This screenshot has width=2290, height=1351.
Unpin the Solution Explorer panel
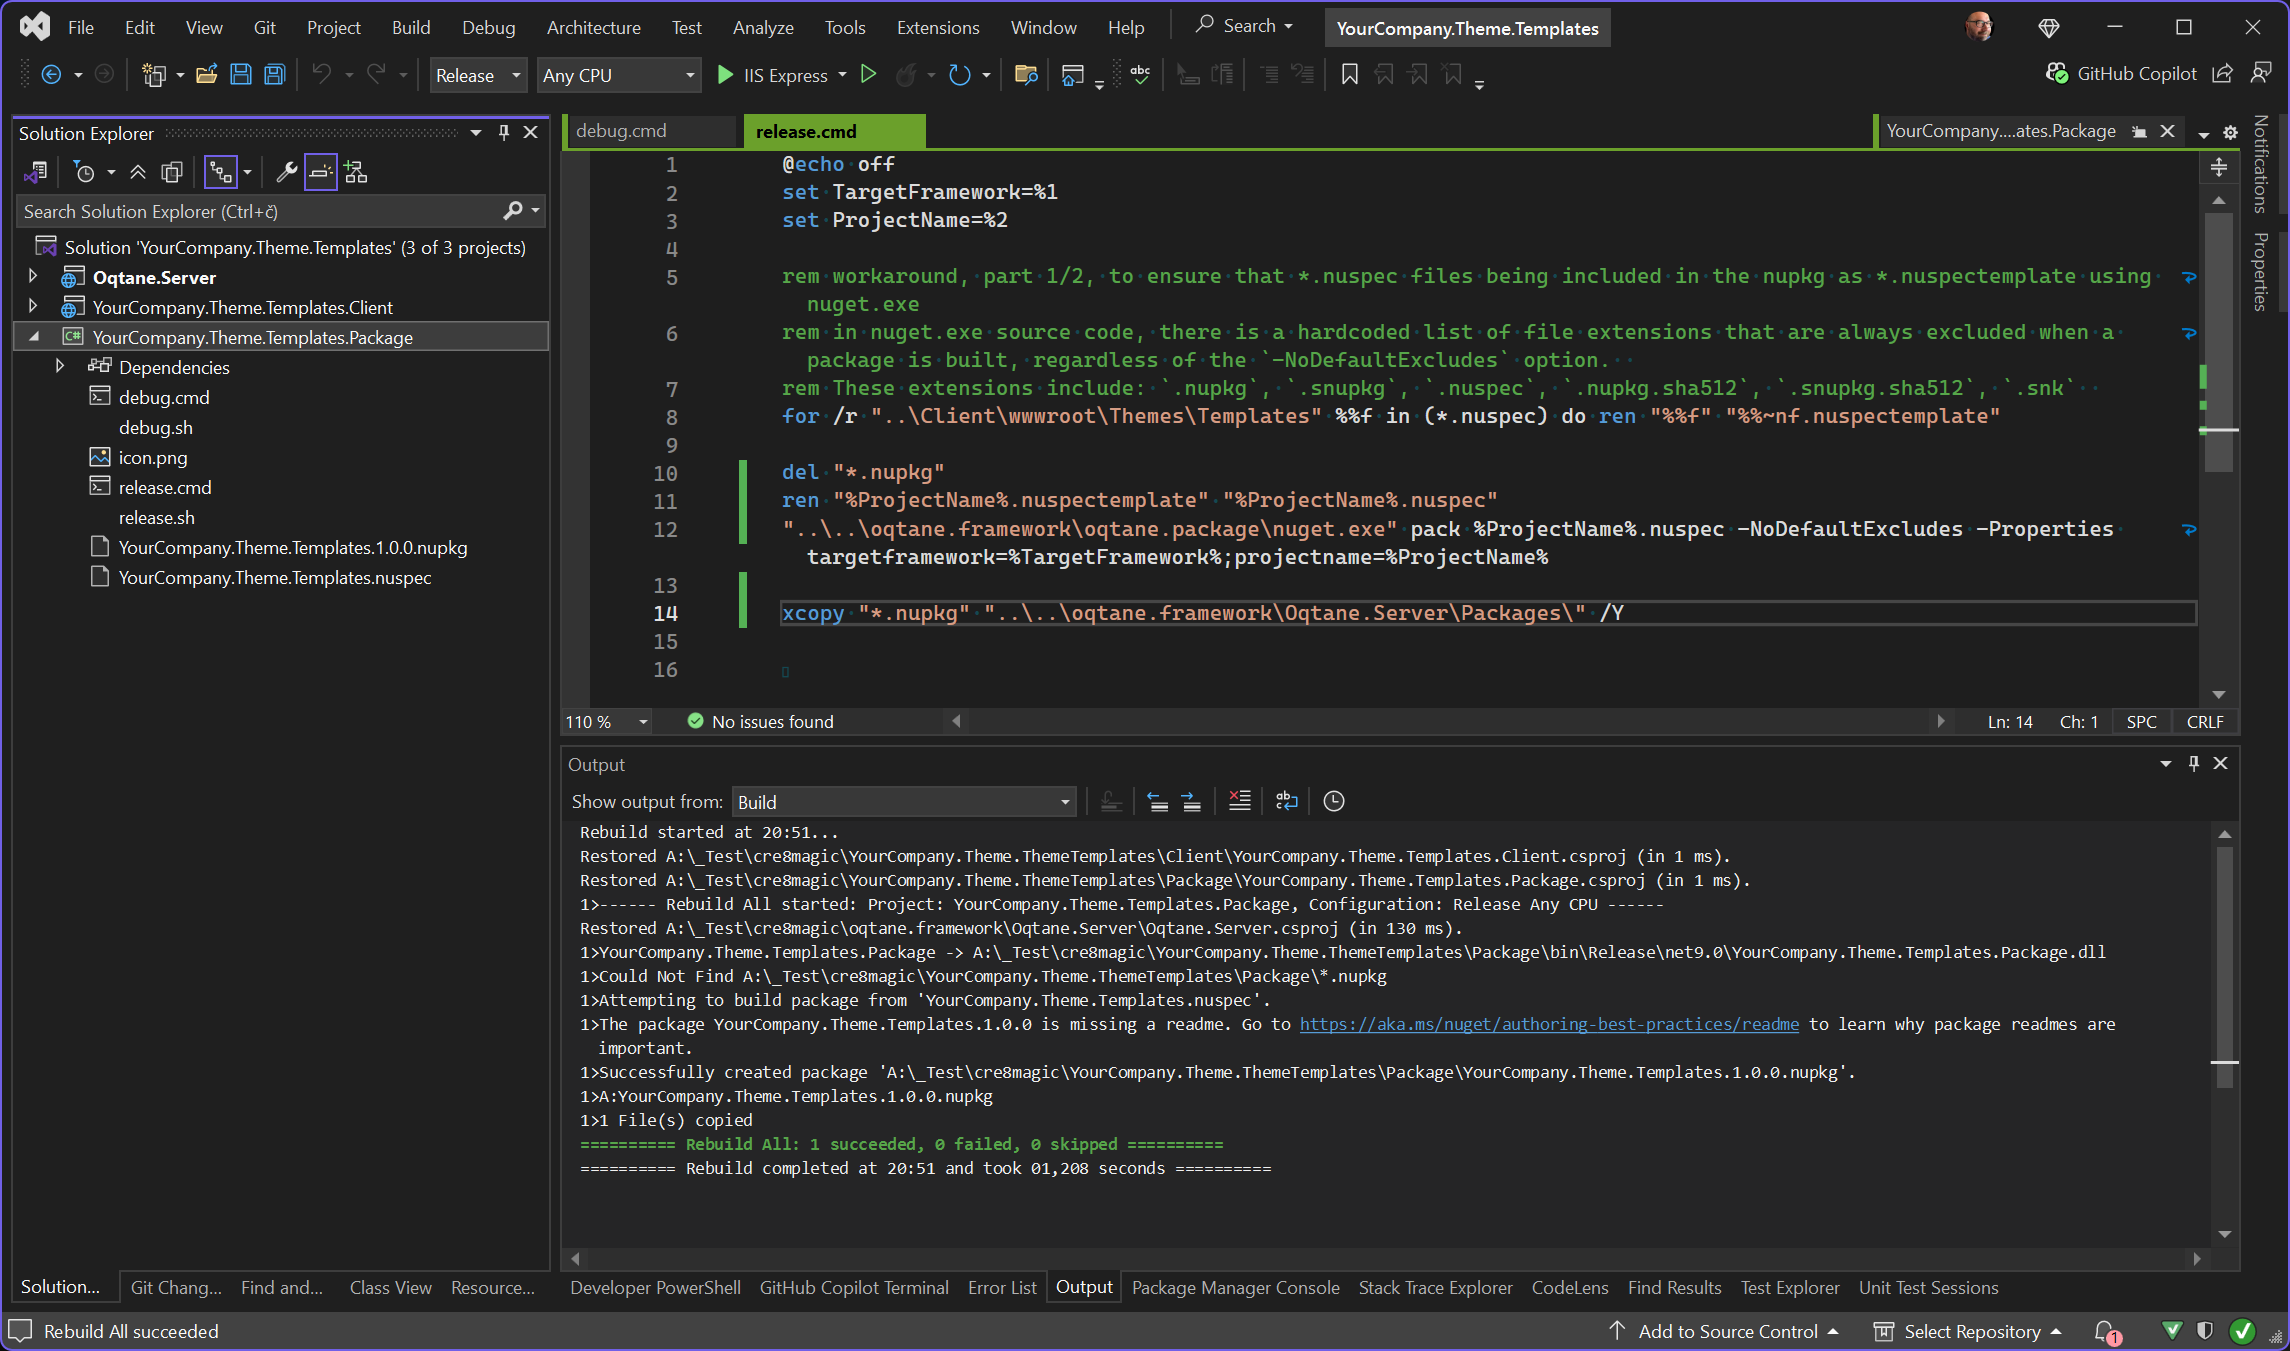(504, 132)
